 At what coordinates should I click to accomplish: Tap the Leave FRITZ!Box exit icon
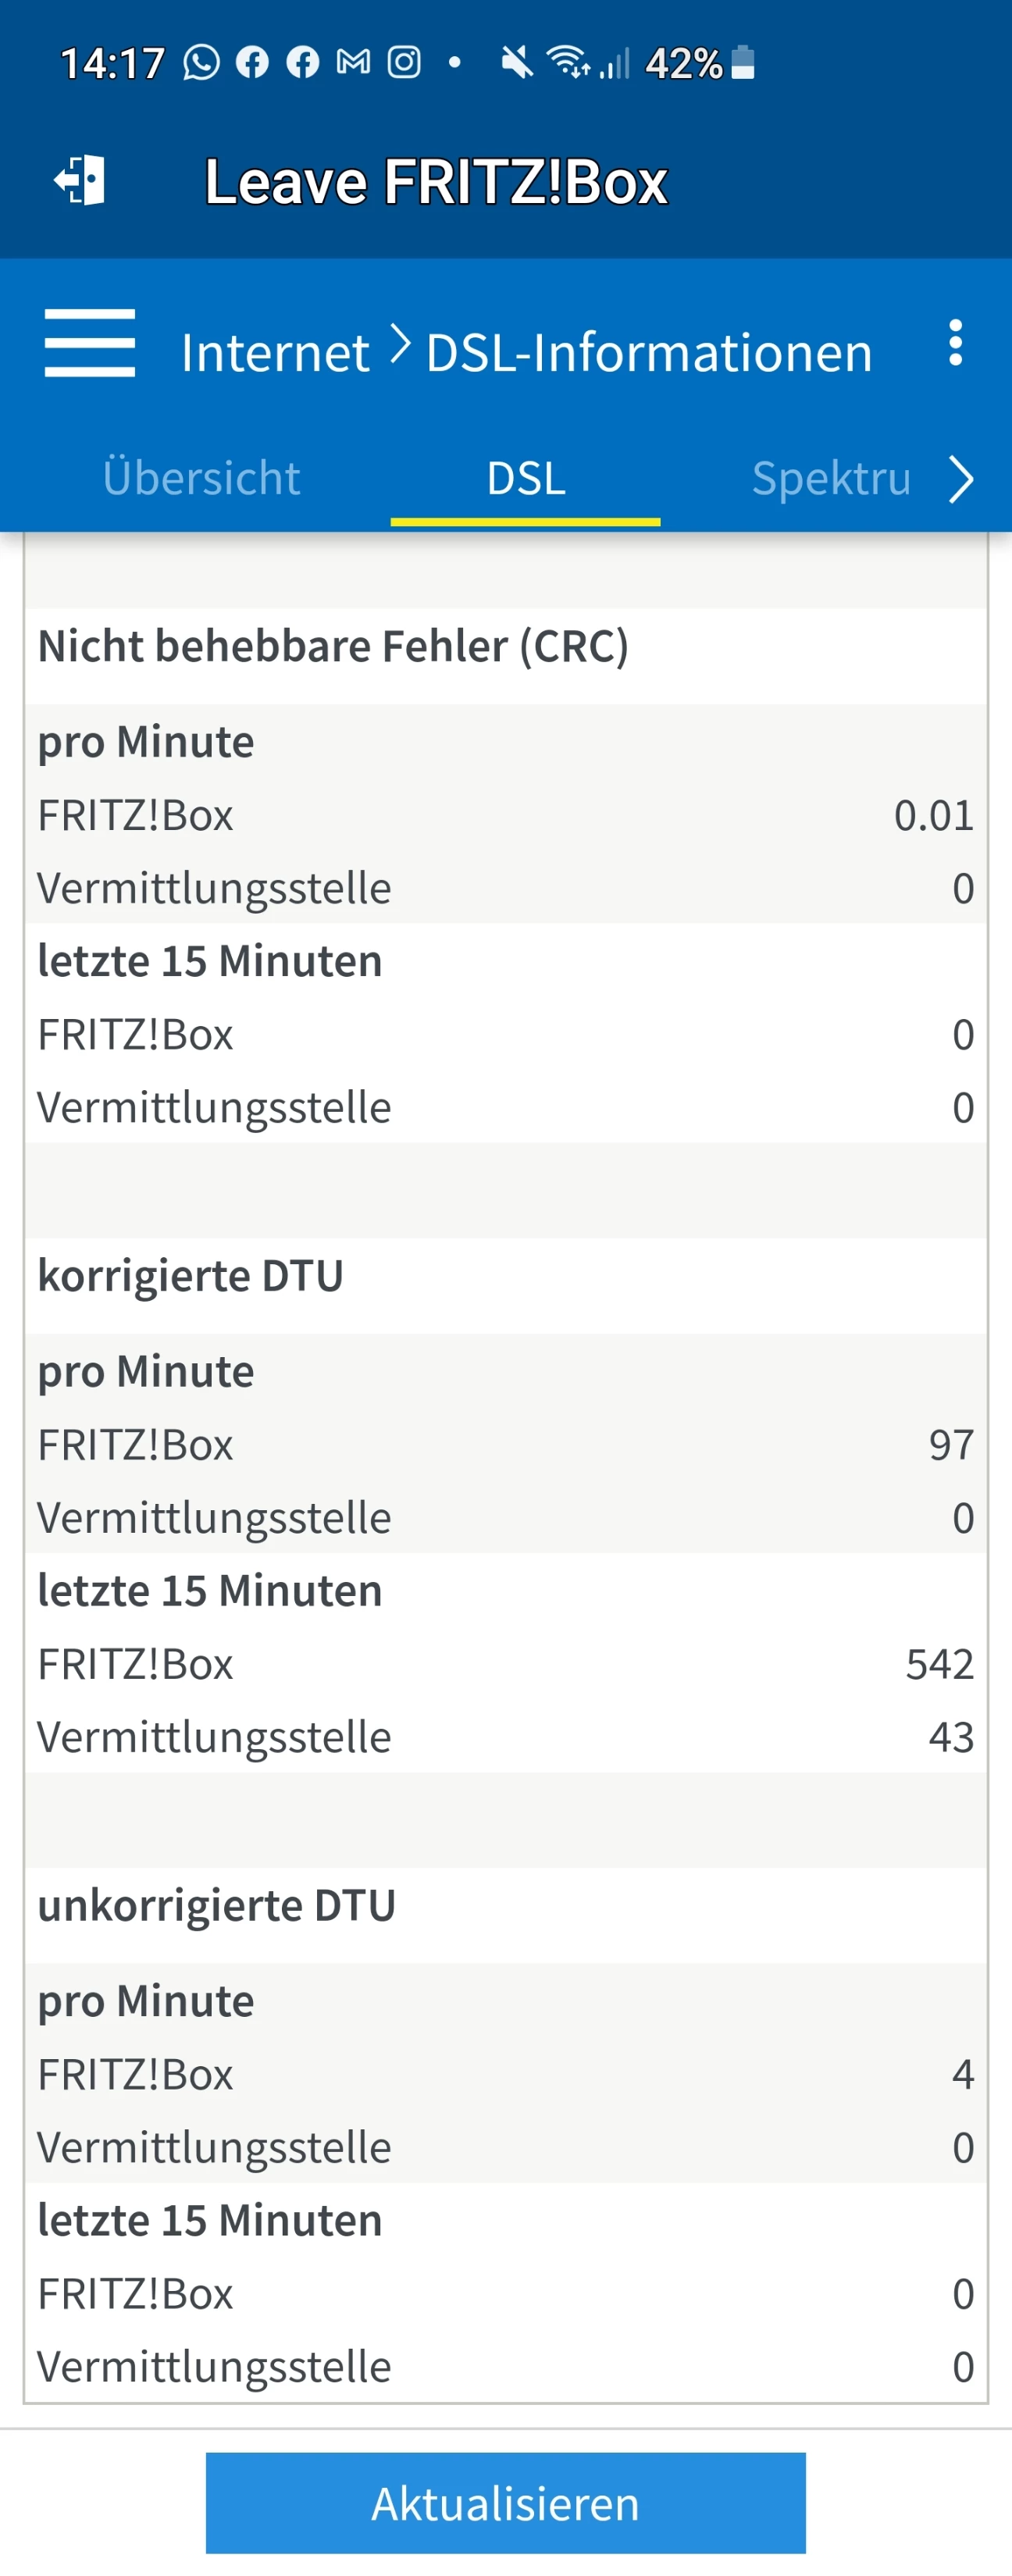pos(80,181)
